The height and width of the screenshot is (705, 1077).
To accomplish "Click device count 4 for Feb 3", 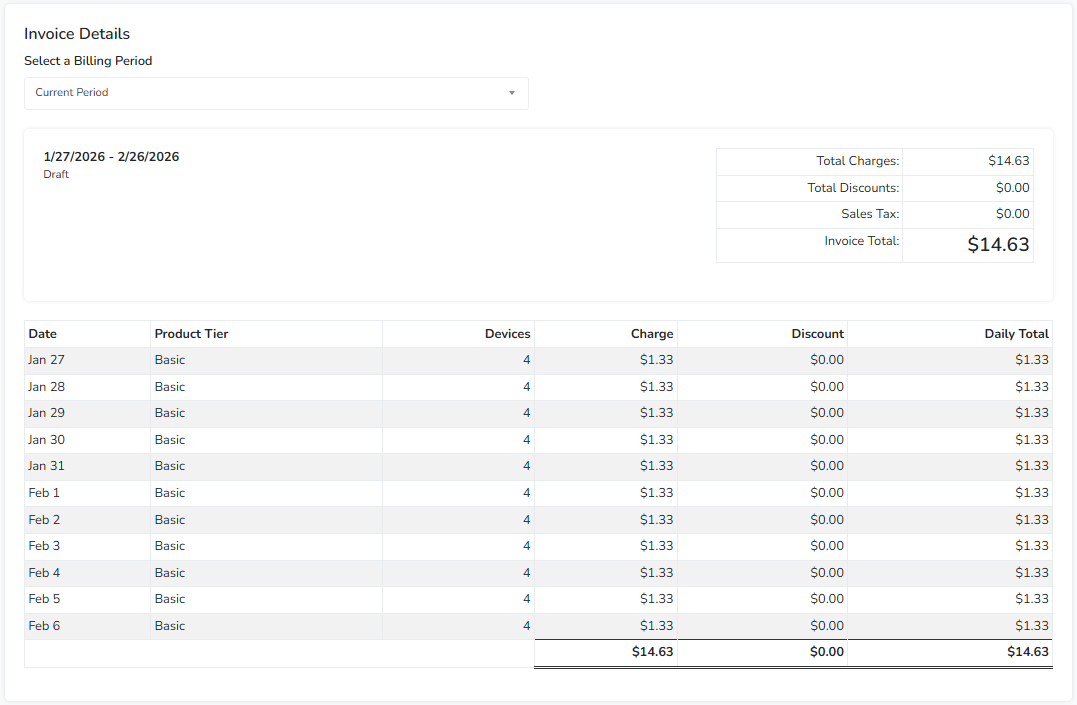I will pos(526,546).
